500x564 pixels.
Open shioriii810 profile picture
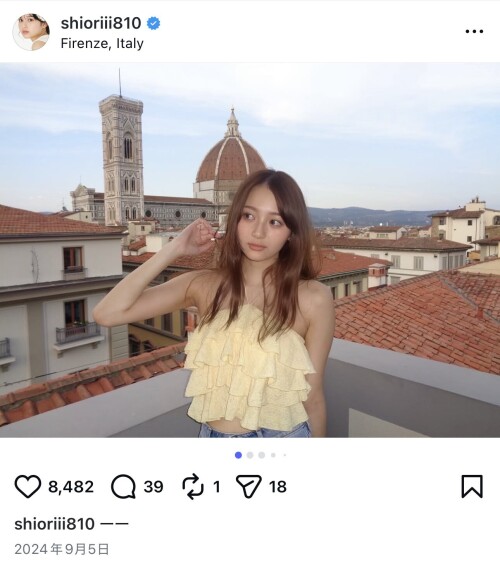[31, 32]
